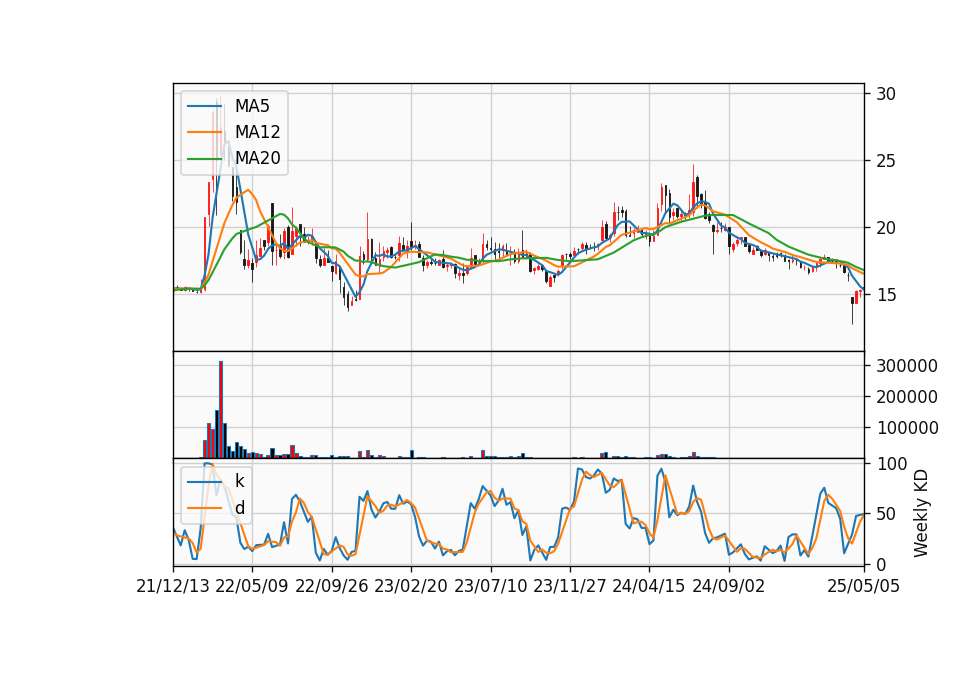
Task: Click the orange MA12 line sample in legend
Action: tap(204, 132)
